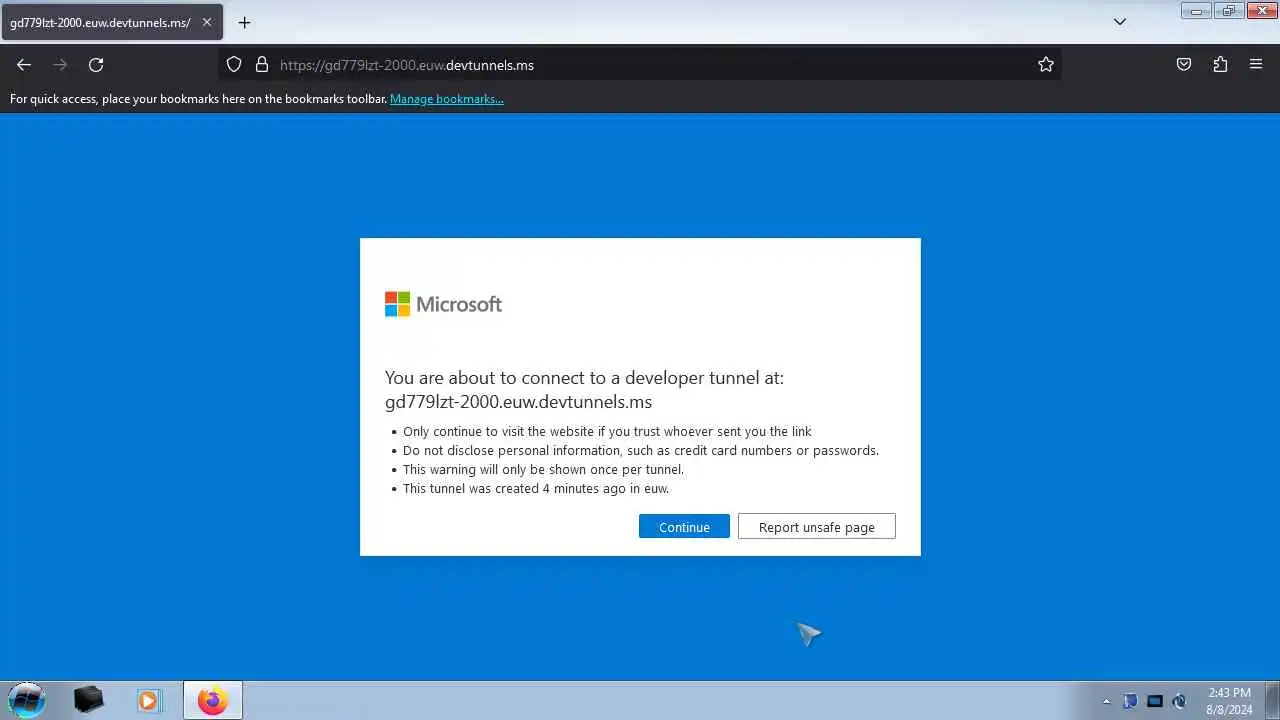The height and width of the screenshot is (720, 1280).
Task: Open the Manage bookmarks link
Action: pyautogui.click(x=447, y=99)
